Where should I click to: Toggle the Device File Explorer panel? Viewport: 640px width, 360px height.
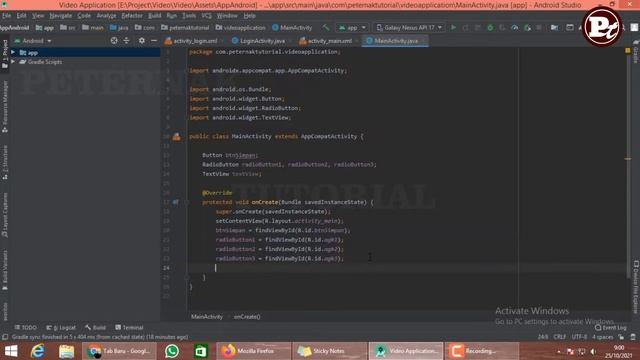(x=636, y=287)
